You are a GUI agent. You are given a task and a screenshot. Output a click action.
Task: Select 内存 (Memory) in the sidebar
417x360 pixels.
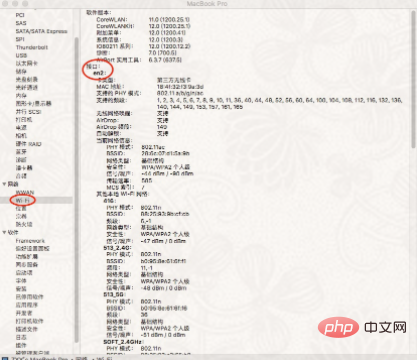click(21, 95)
